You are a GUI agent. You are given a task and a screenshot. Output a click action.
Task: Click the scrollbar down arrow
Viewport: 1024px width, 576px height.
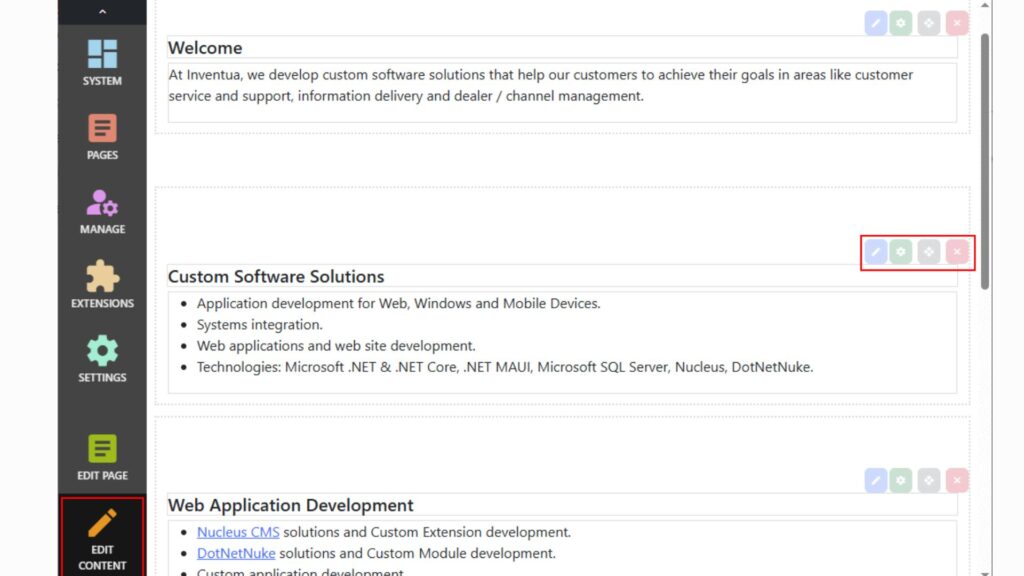[985, 573]
